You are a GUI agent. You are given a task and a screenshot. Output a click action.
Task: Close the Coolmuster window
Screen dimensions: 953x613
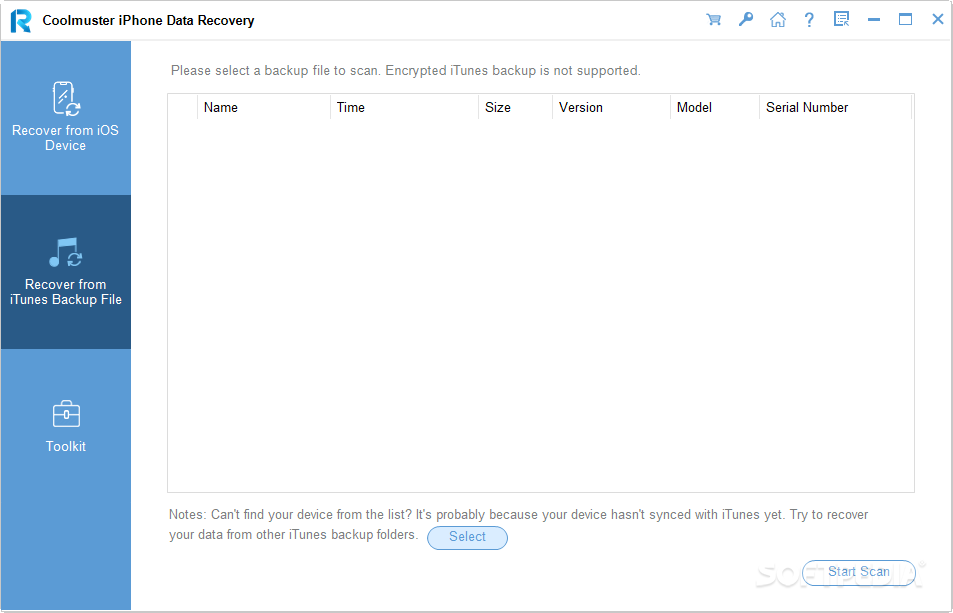click(x=938, y=19)
